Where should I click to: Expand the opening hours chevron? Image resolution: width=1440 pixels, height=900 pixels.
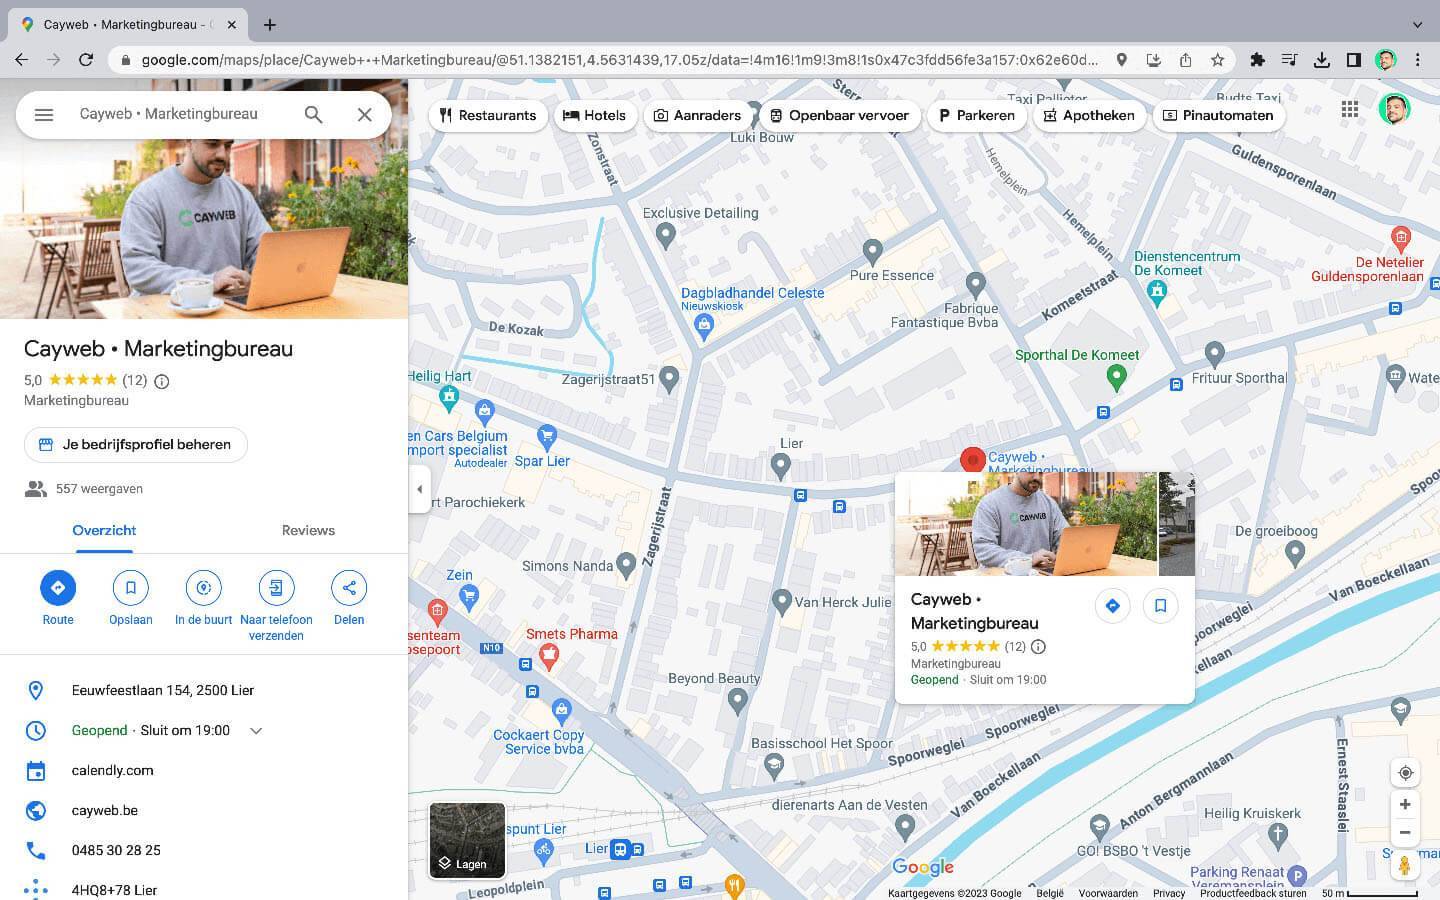coord(256,731)
